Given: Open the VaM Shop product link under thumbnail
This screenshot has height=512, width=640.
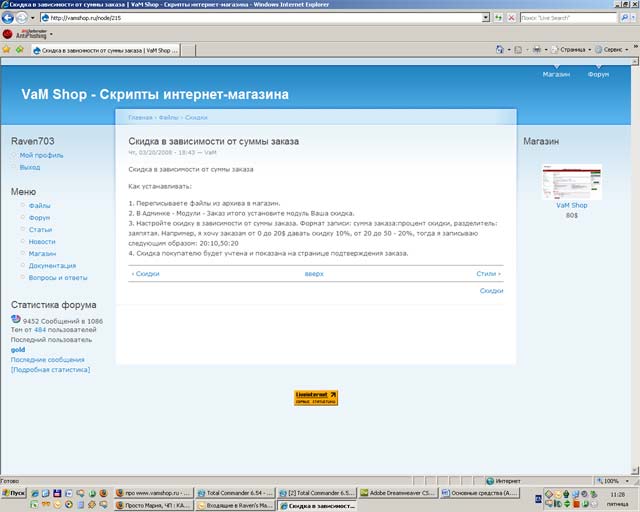Looking at the screenshot, I should click(571, 205).
